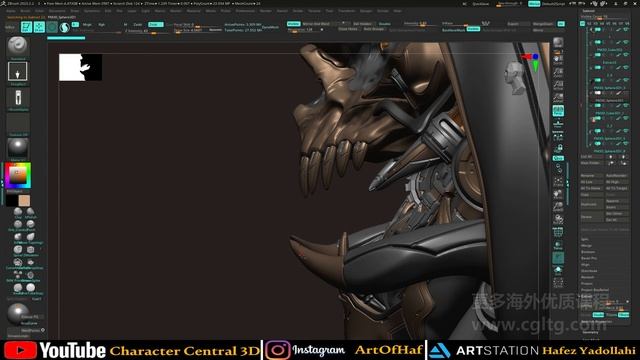Click the Actual size icon
The image size is (640, 360).
(x=558, y=85)
